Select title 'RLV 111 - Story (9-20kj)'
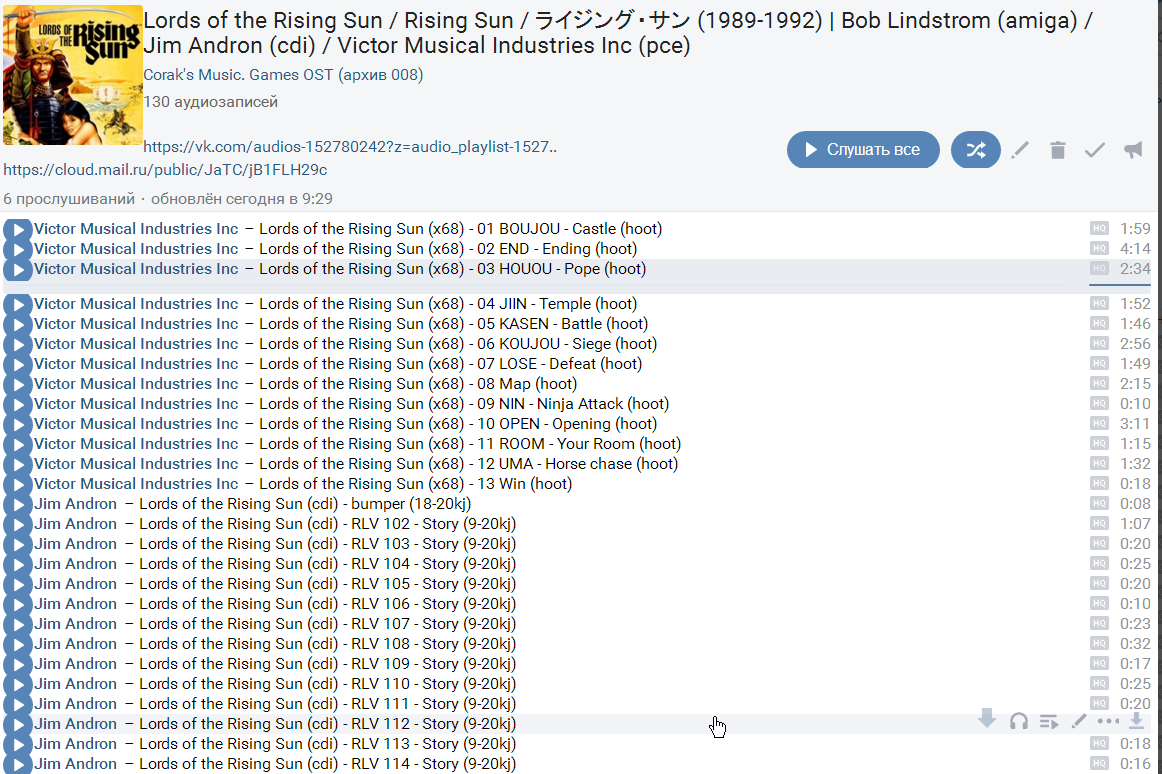 434,704
